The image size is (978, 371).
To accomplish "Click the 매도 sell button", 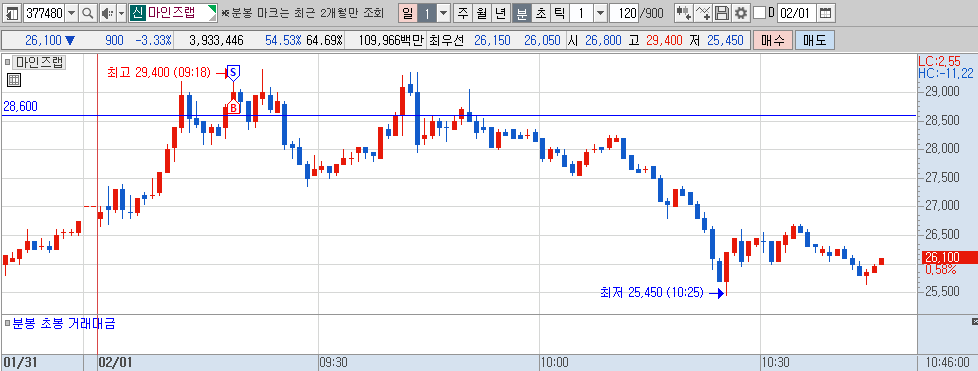I will pos(815,41).
